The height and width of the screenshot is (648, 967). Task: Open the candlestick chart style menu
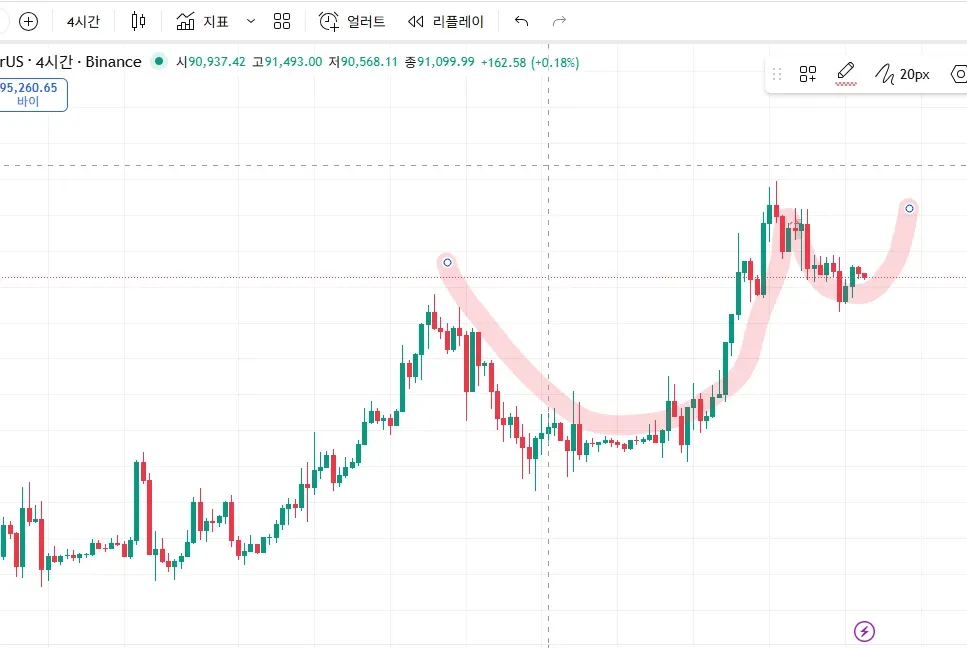tap(138, 21)
